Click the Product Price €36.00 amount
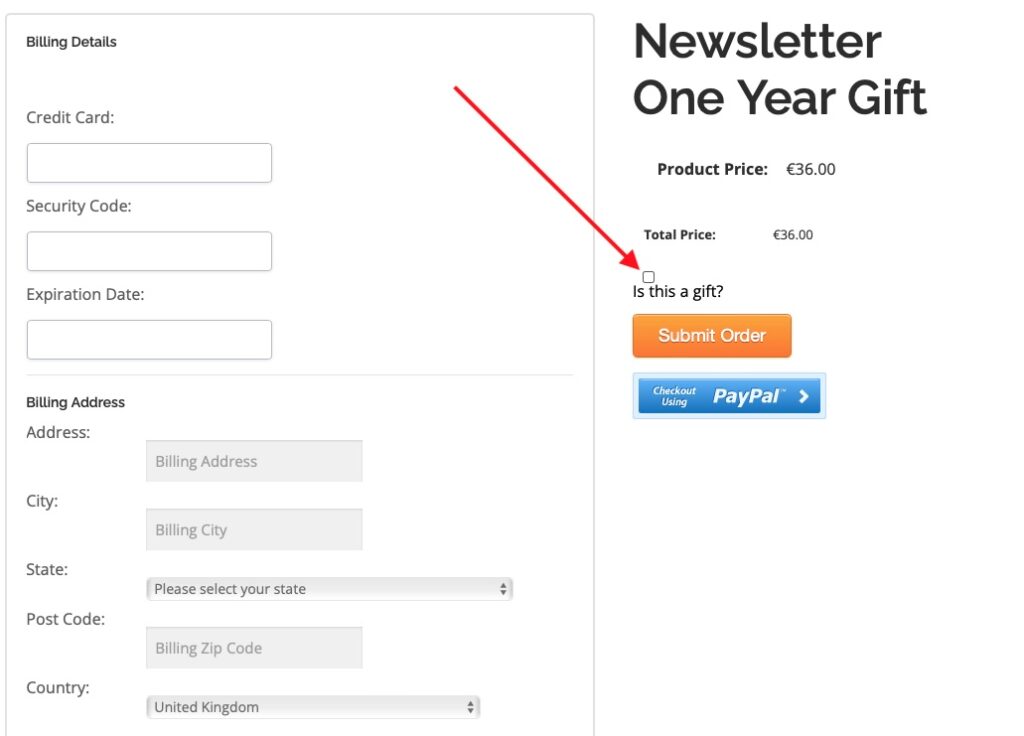Image resolution: width=1024 pixels, height=736 pixels. [x=810, y=169]
